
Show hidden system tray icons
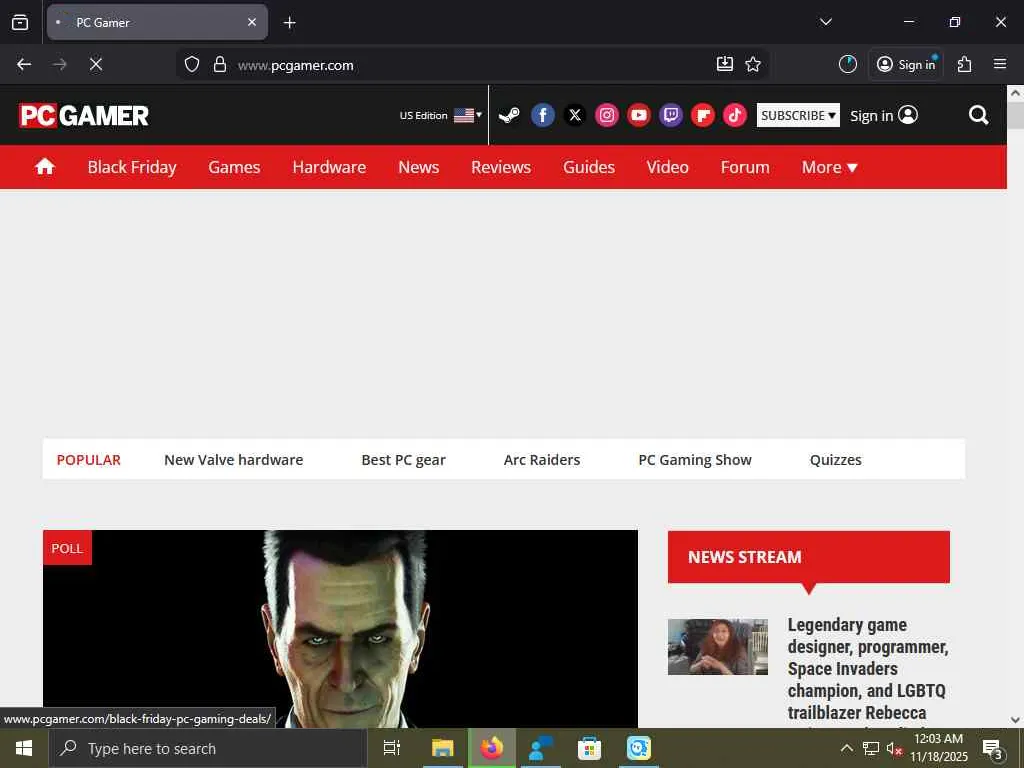pyautogui.click(x=846, y=748)
